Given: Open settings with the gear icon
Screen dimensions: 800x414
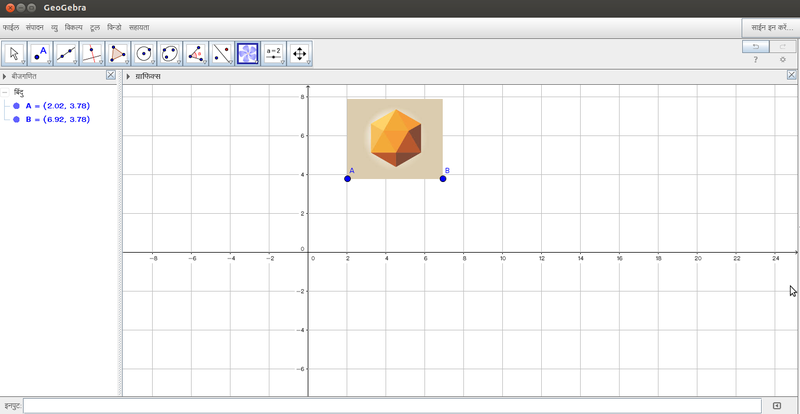Looking at the screenshot, I should (783, 60).
